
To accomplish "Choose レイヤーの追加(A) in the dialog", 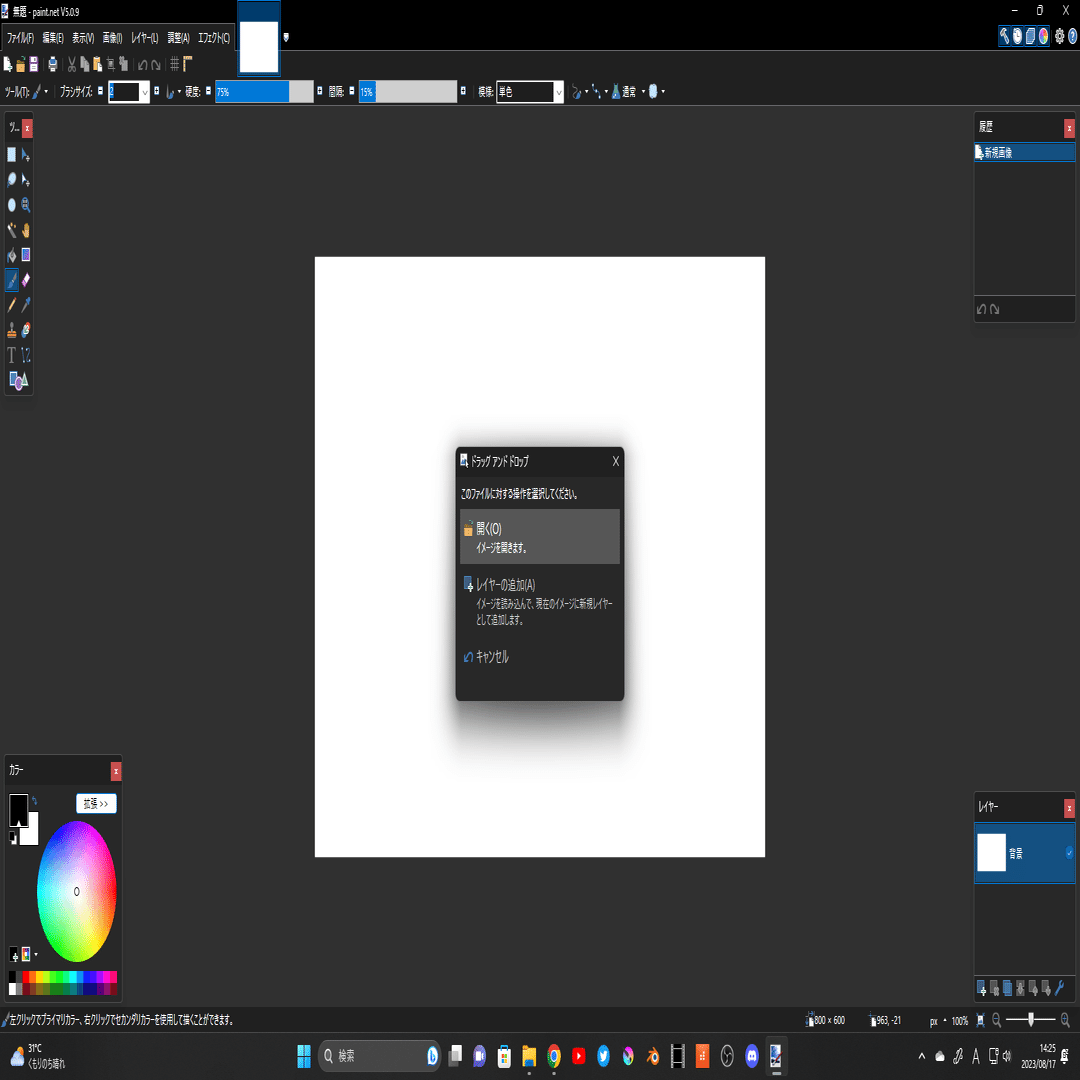I will [x=539, y=601].
